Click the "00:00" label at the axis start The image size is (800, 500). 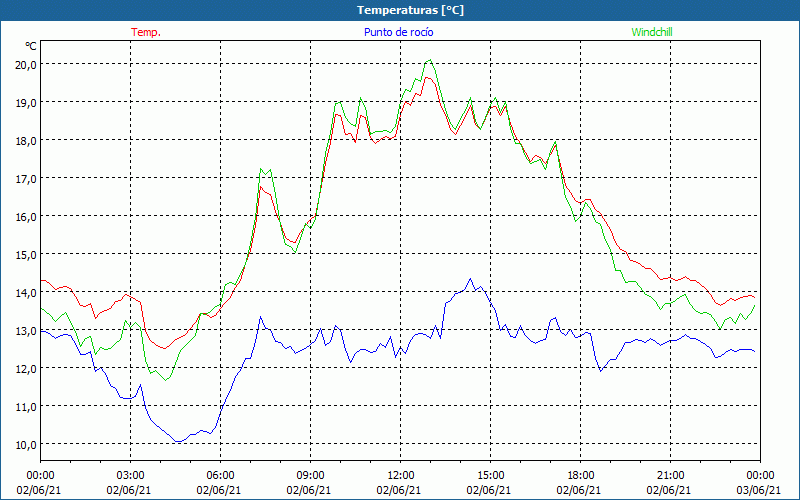(x=40, y=476)
